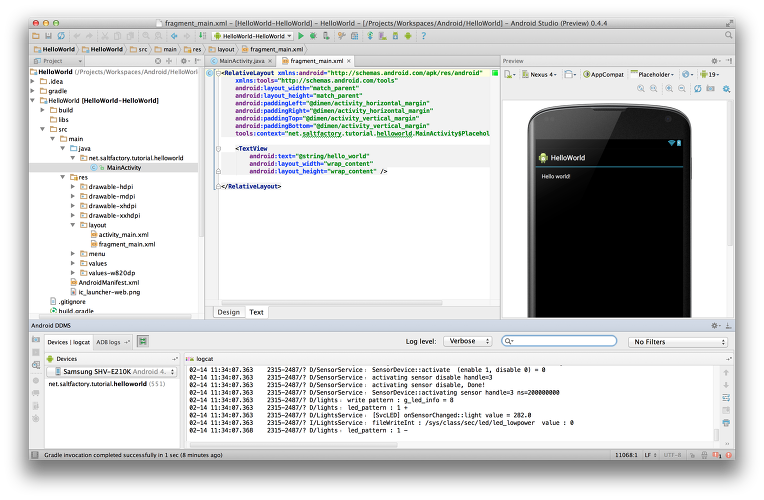Open Samsung SHV-E210K device selector
This screenshot has width=764, height=500.
tap(112, 371)
